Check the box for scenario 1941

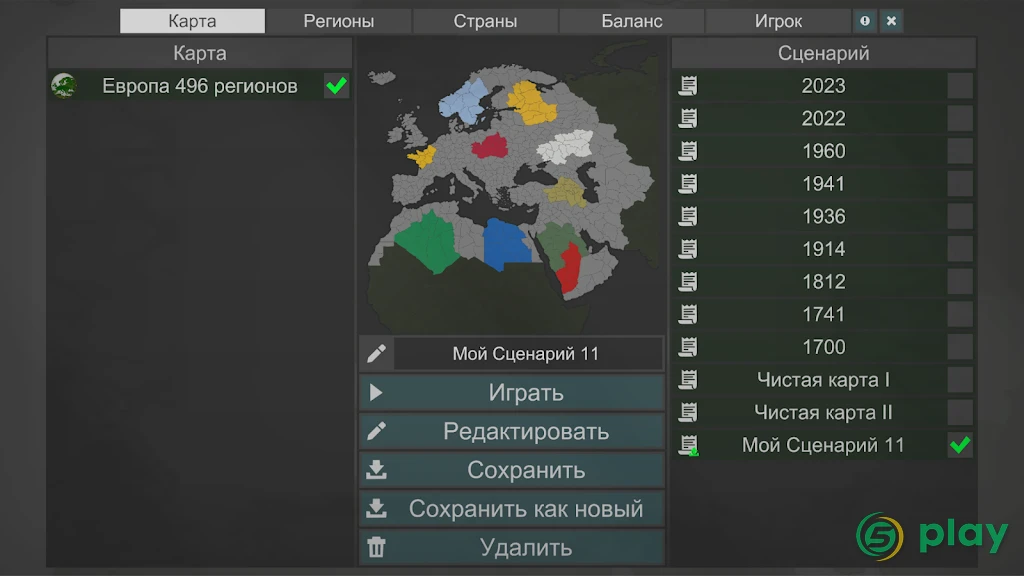point(960,184)
